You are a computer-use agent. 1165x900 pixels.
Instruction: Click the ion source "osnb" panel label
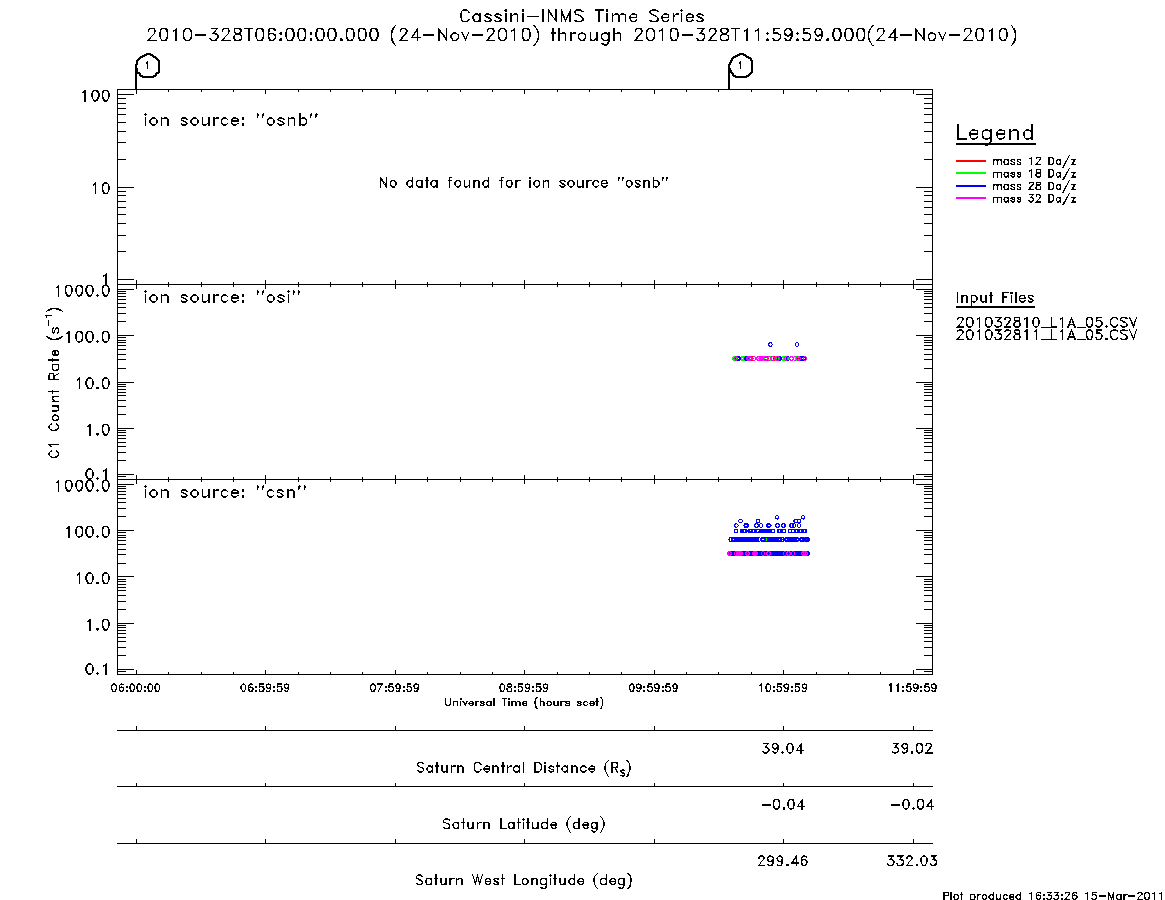231,120
